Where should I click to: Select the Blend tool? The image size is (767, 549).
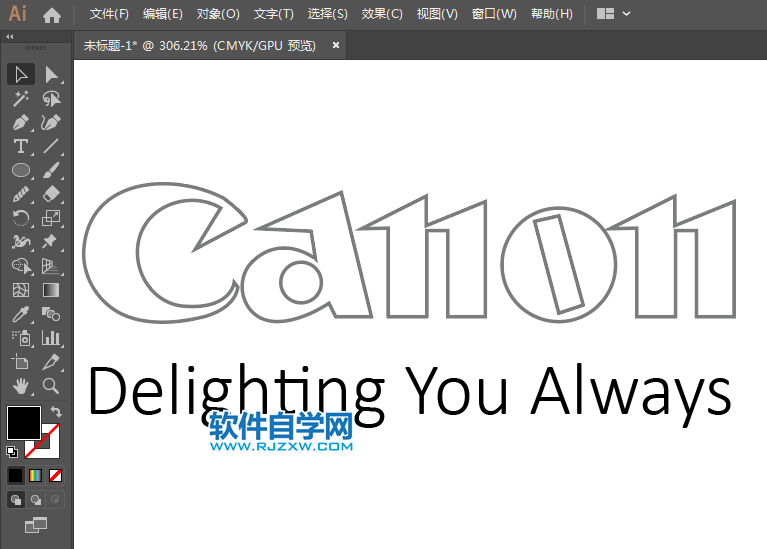(x=51, y=314)
